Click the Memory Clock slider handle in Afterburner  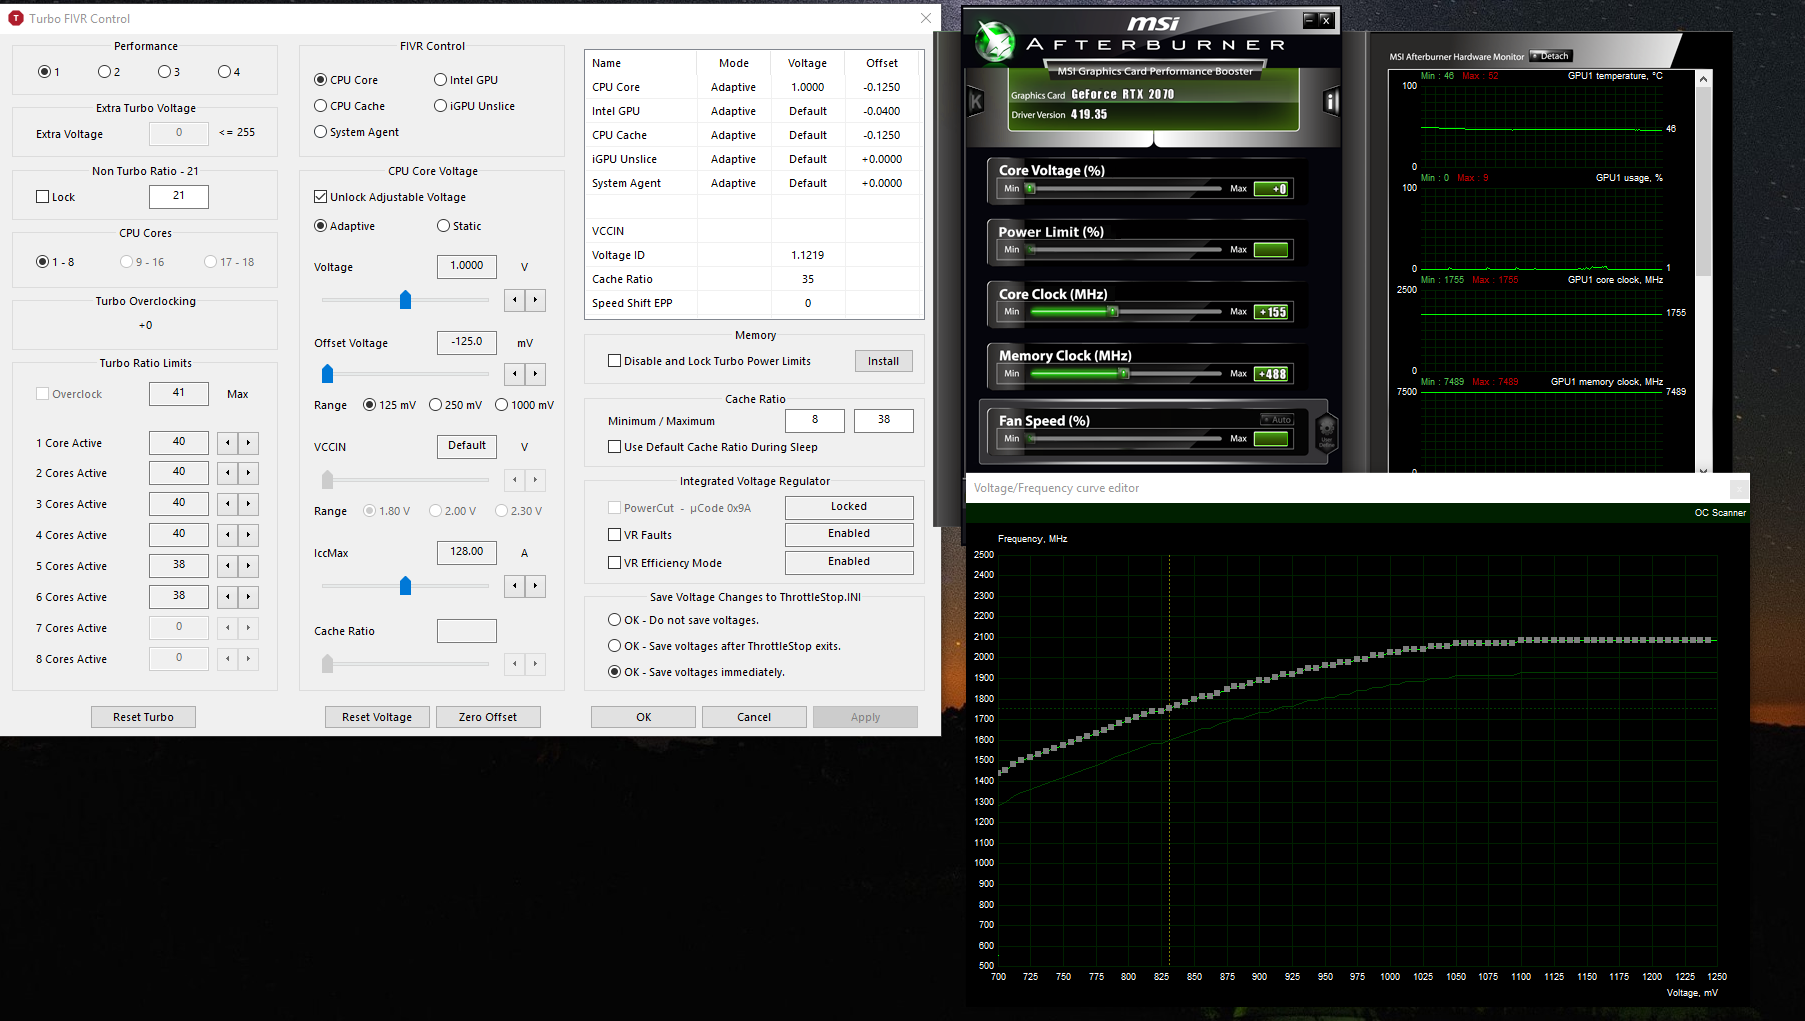(x=1124, y=374)
